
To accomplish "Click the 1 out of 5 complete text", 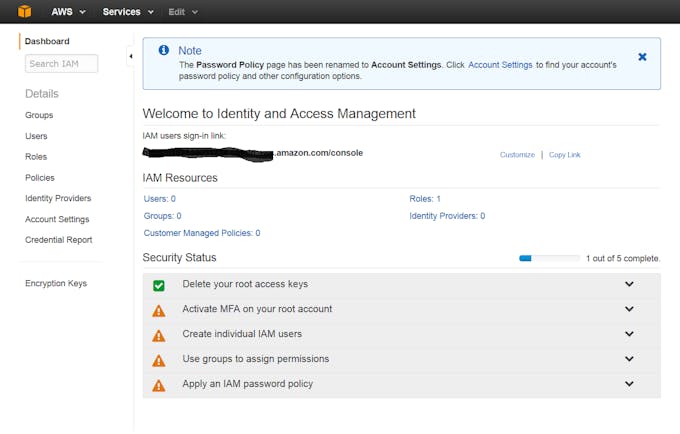I will (x=623, y=258).
